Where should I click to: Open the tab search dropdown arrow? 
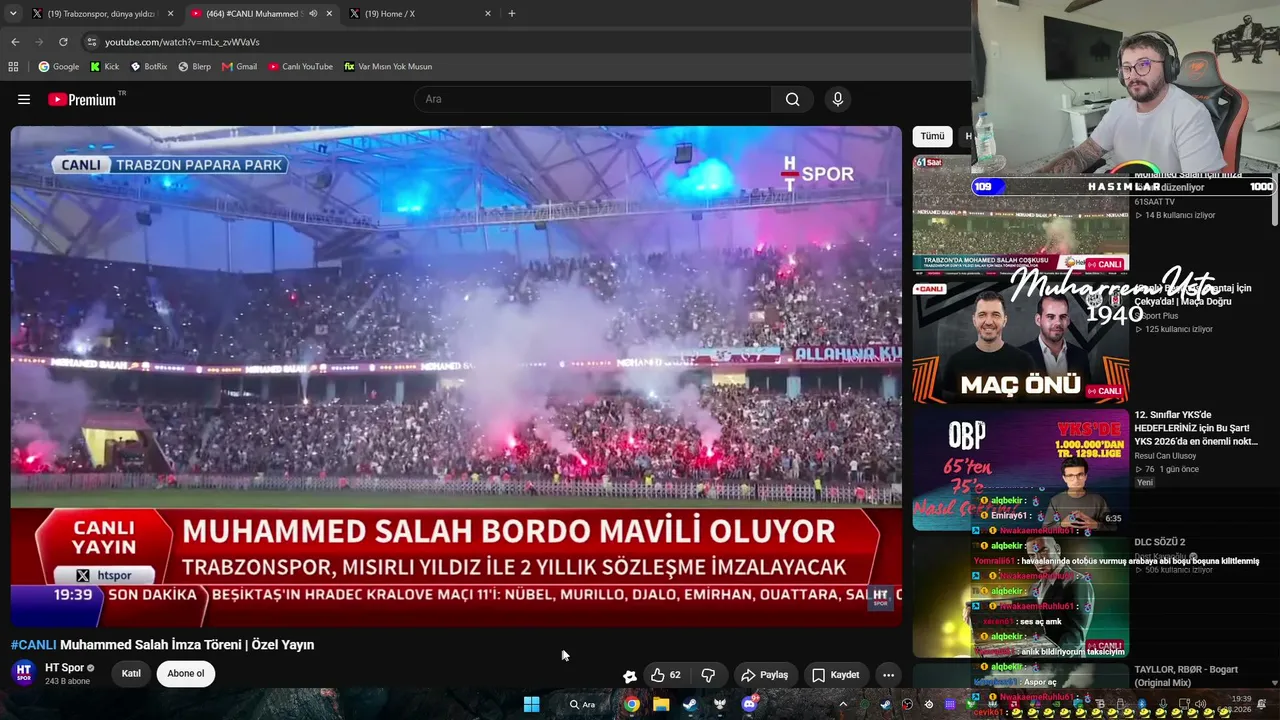[x=13, y=14]
